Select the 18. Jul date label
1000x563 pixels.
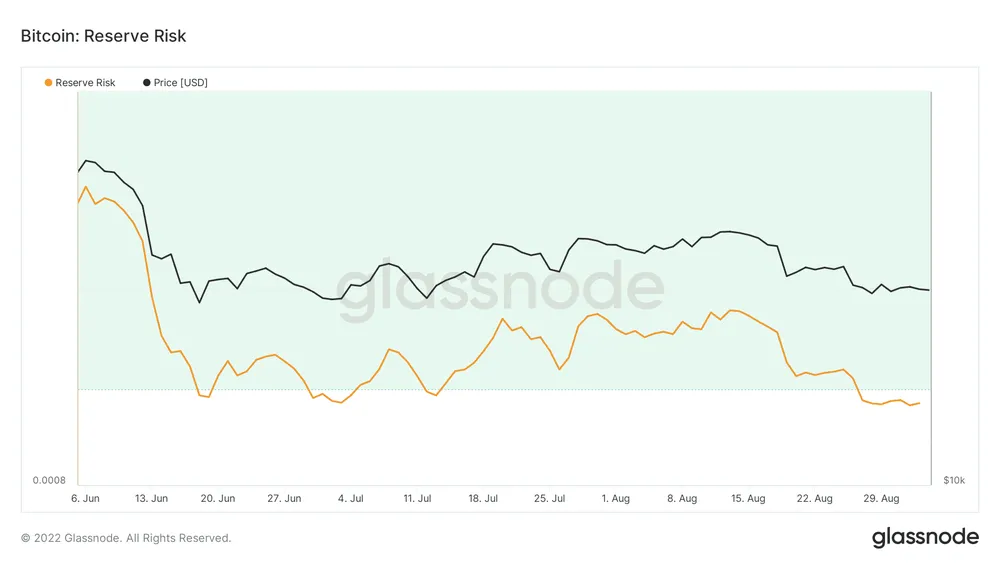click(x=484, y=498)
